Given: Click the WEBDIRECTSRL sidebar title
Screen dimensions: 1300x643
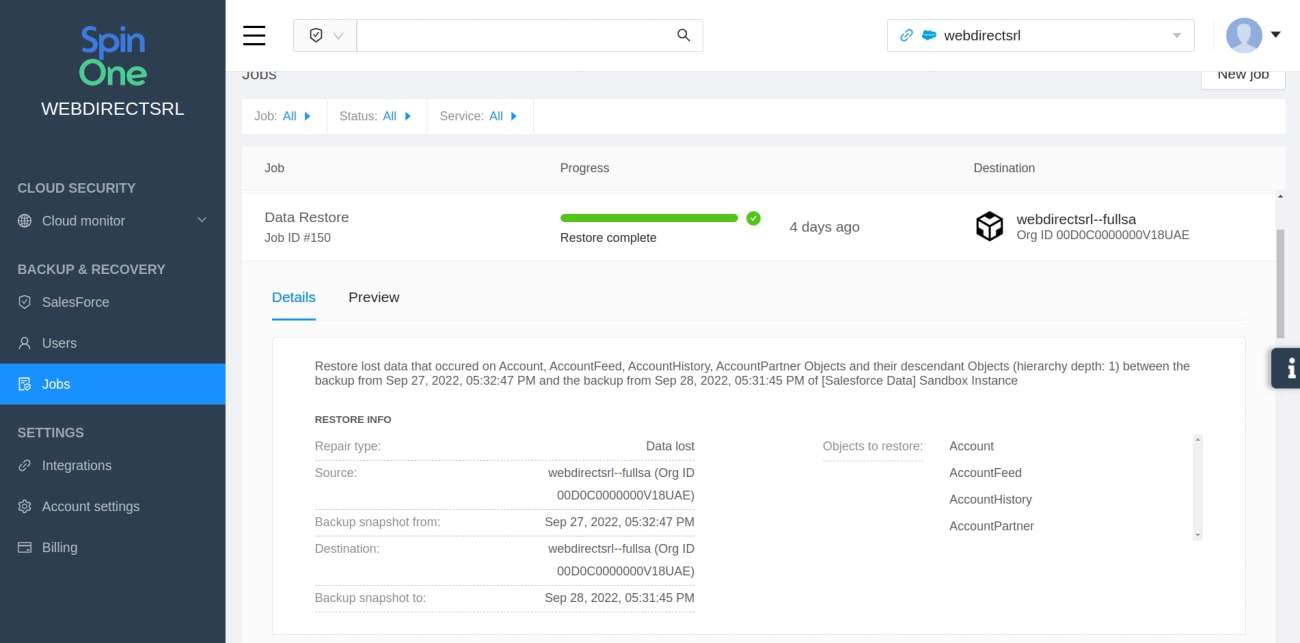Looking at the screenshot, I should pos(113,109).
